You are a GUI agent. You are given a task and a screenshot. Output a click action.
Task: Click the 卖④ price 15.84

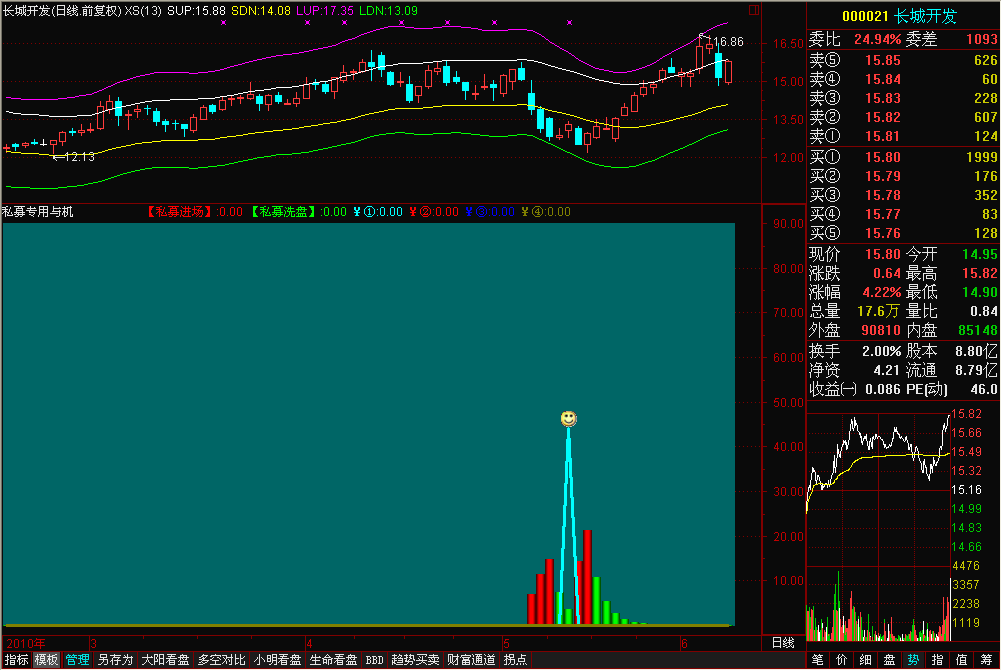tap(883, 79)
